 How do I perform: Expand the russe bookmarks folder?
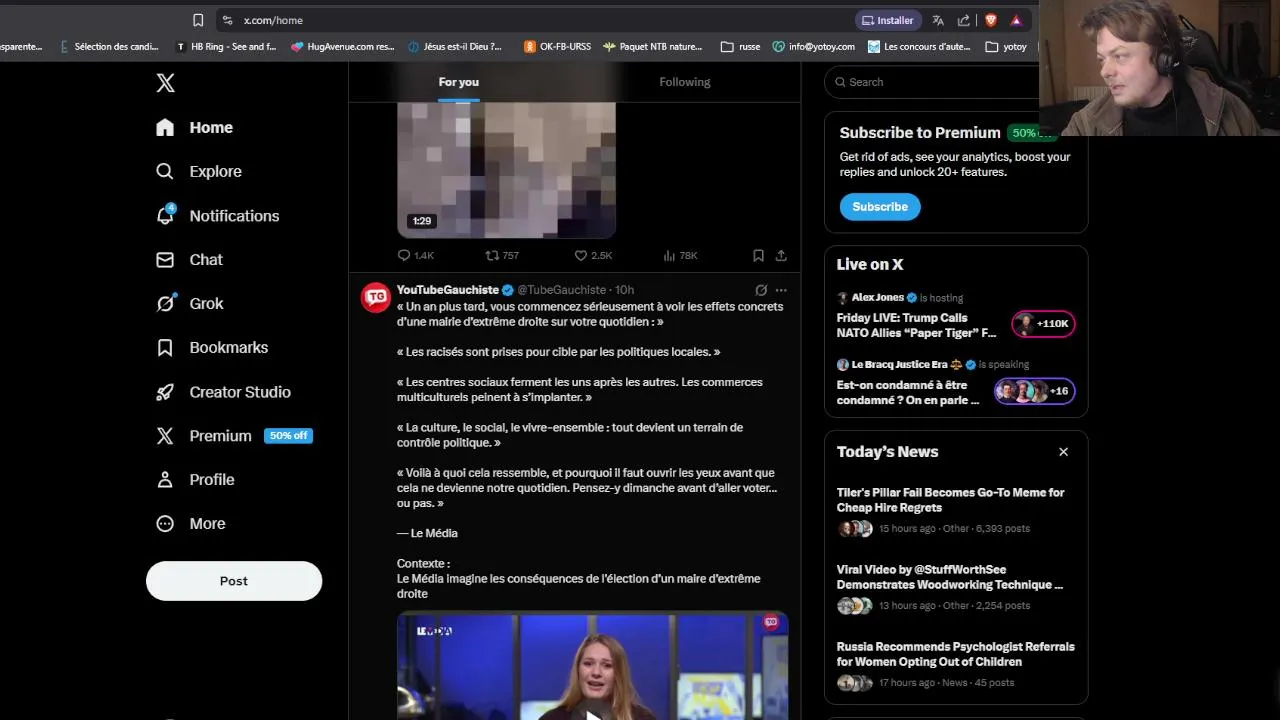pyautogui.click(x=740, y=46)
